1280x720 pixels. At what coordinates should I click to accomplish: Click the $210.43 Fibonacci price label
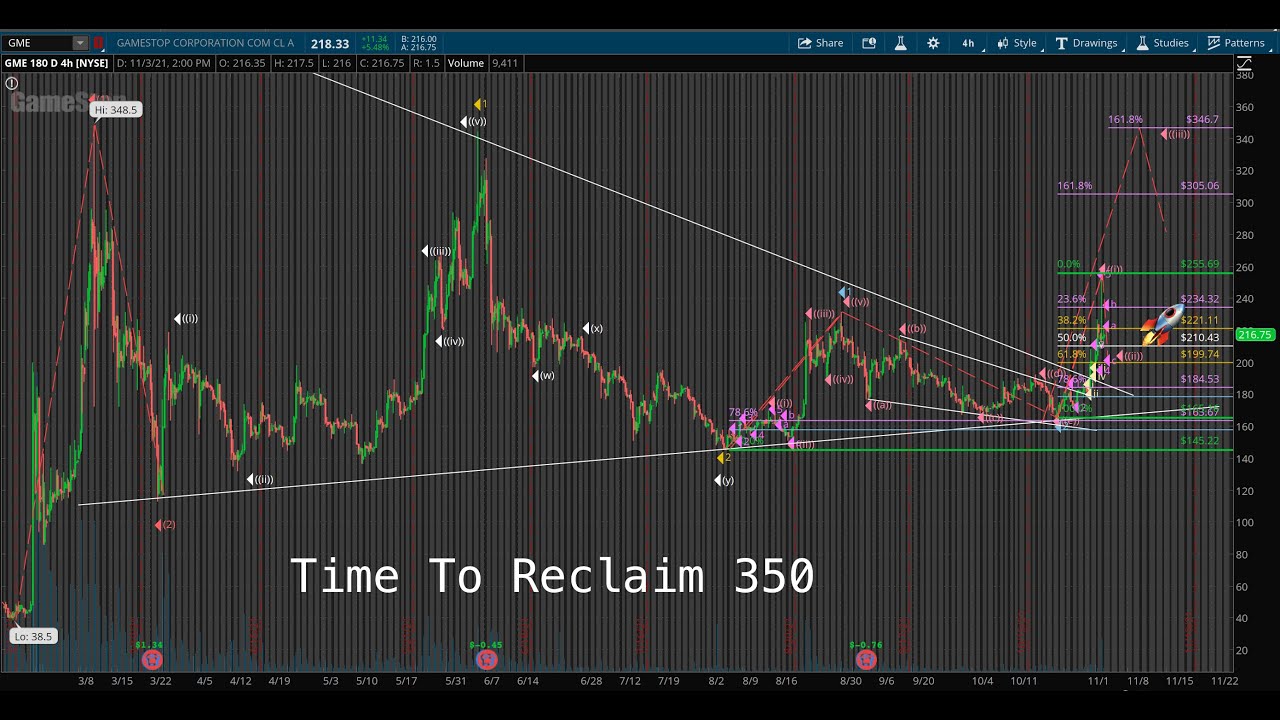click(1199, 338)
